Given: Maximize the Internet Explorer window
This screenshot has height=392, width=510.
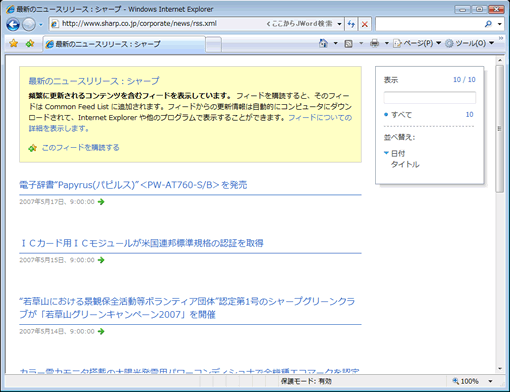Looking at the screenshot, I should [x=479, y=9].
